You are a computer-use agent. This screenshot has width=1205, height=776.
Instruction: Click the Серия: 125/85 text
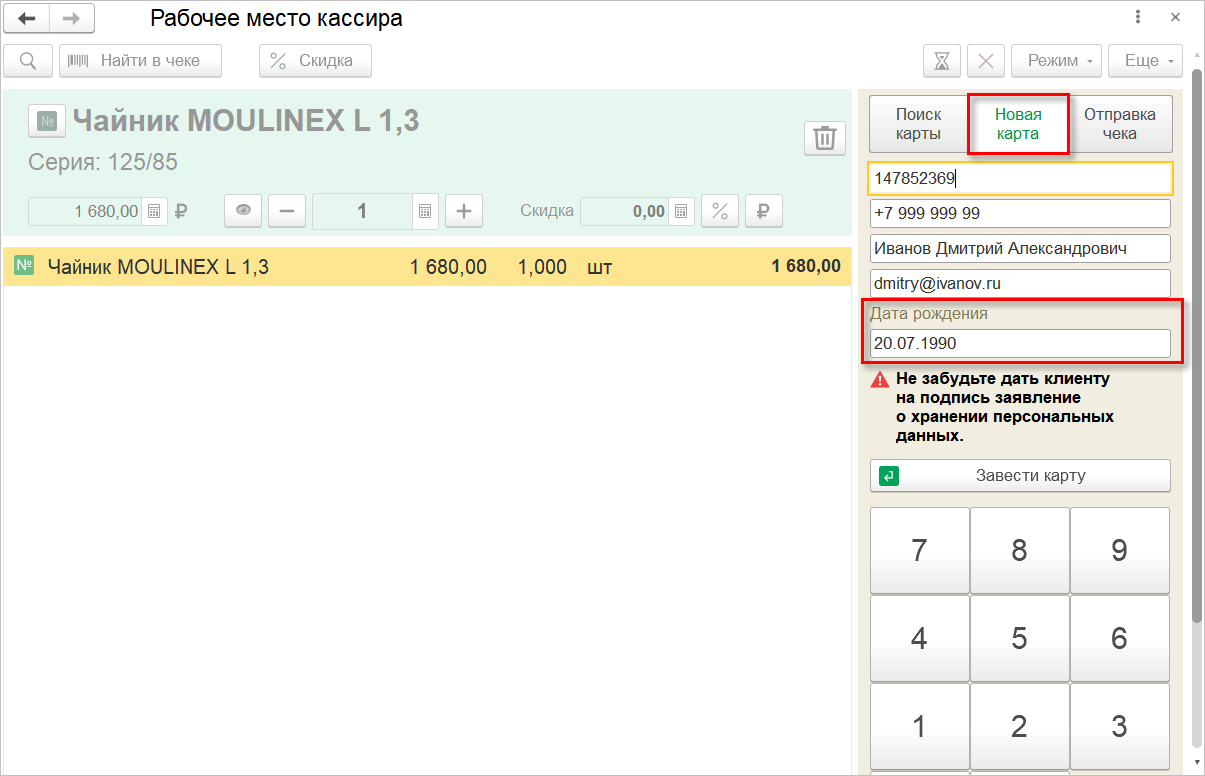[103, 162]
